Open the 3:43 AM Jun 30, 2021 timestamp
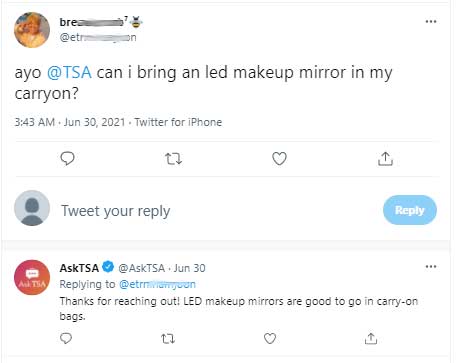Image resolution: width=457 pixels, height=363 pixels. (70, 122)
